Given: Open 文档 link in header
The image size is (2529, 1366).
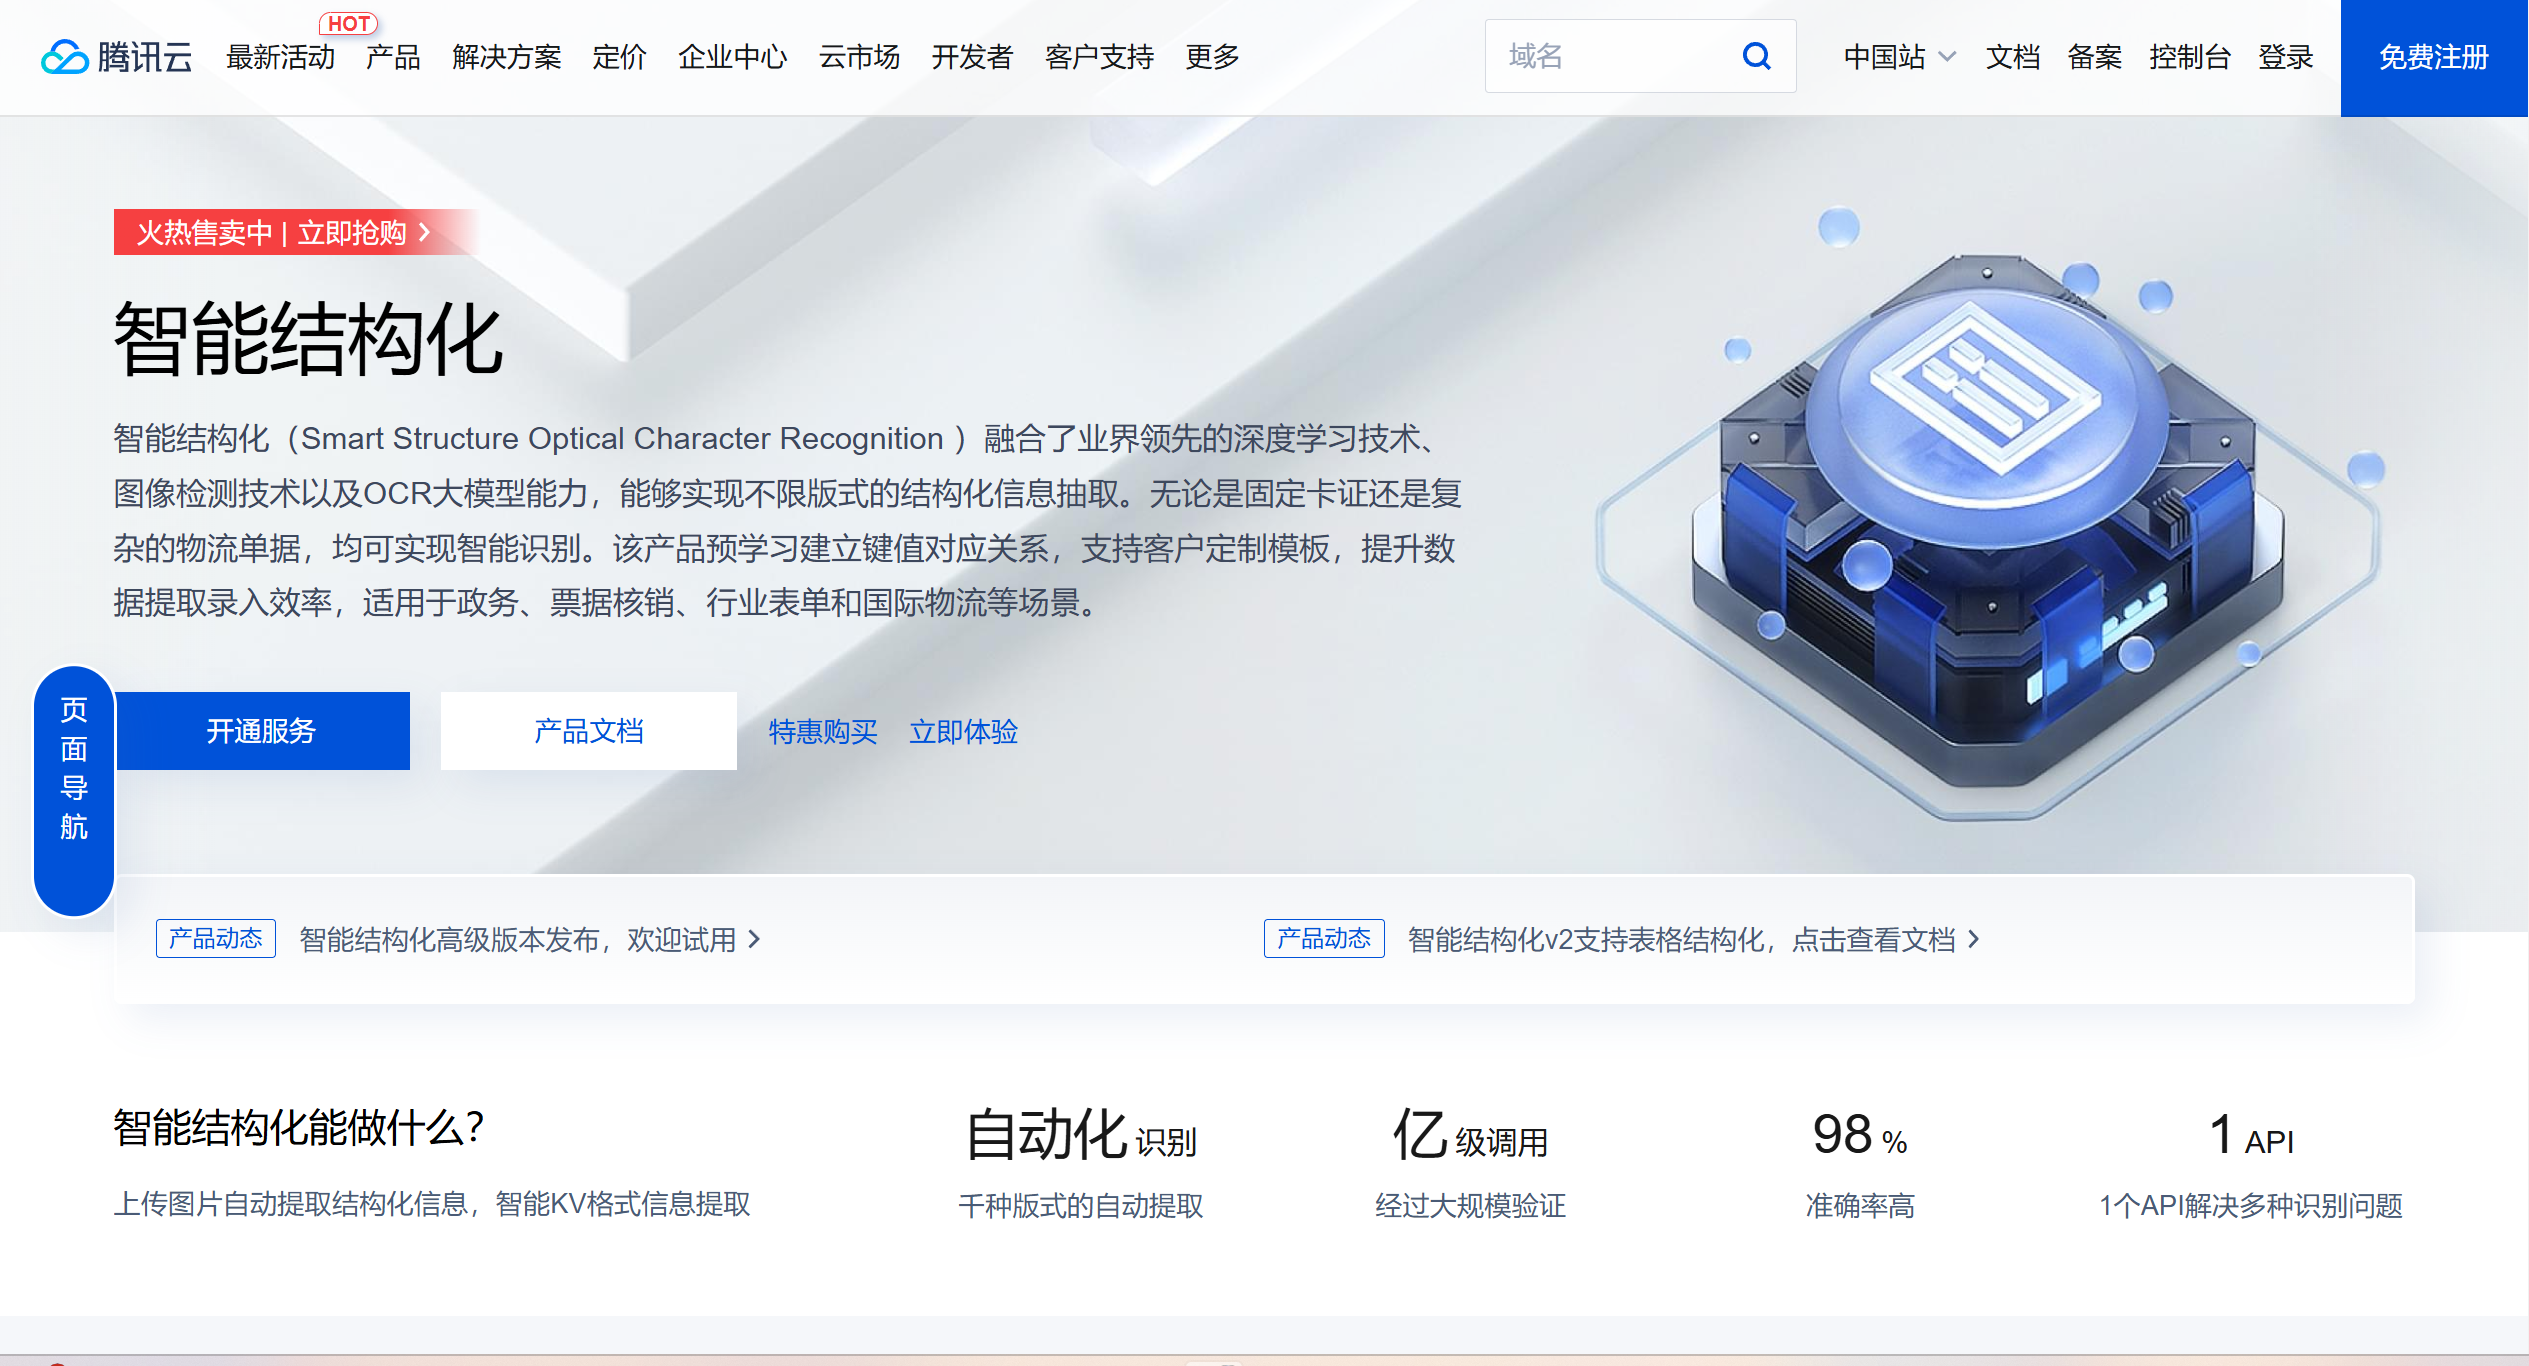Looking at the screenshot, I should pyautogui.click(x=2012, y=57).
